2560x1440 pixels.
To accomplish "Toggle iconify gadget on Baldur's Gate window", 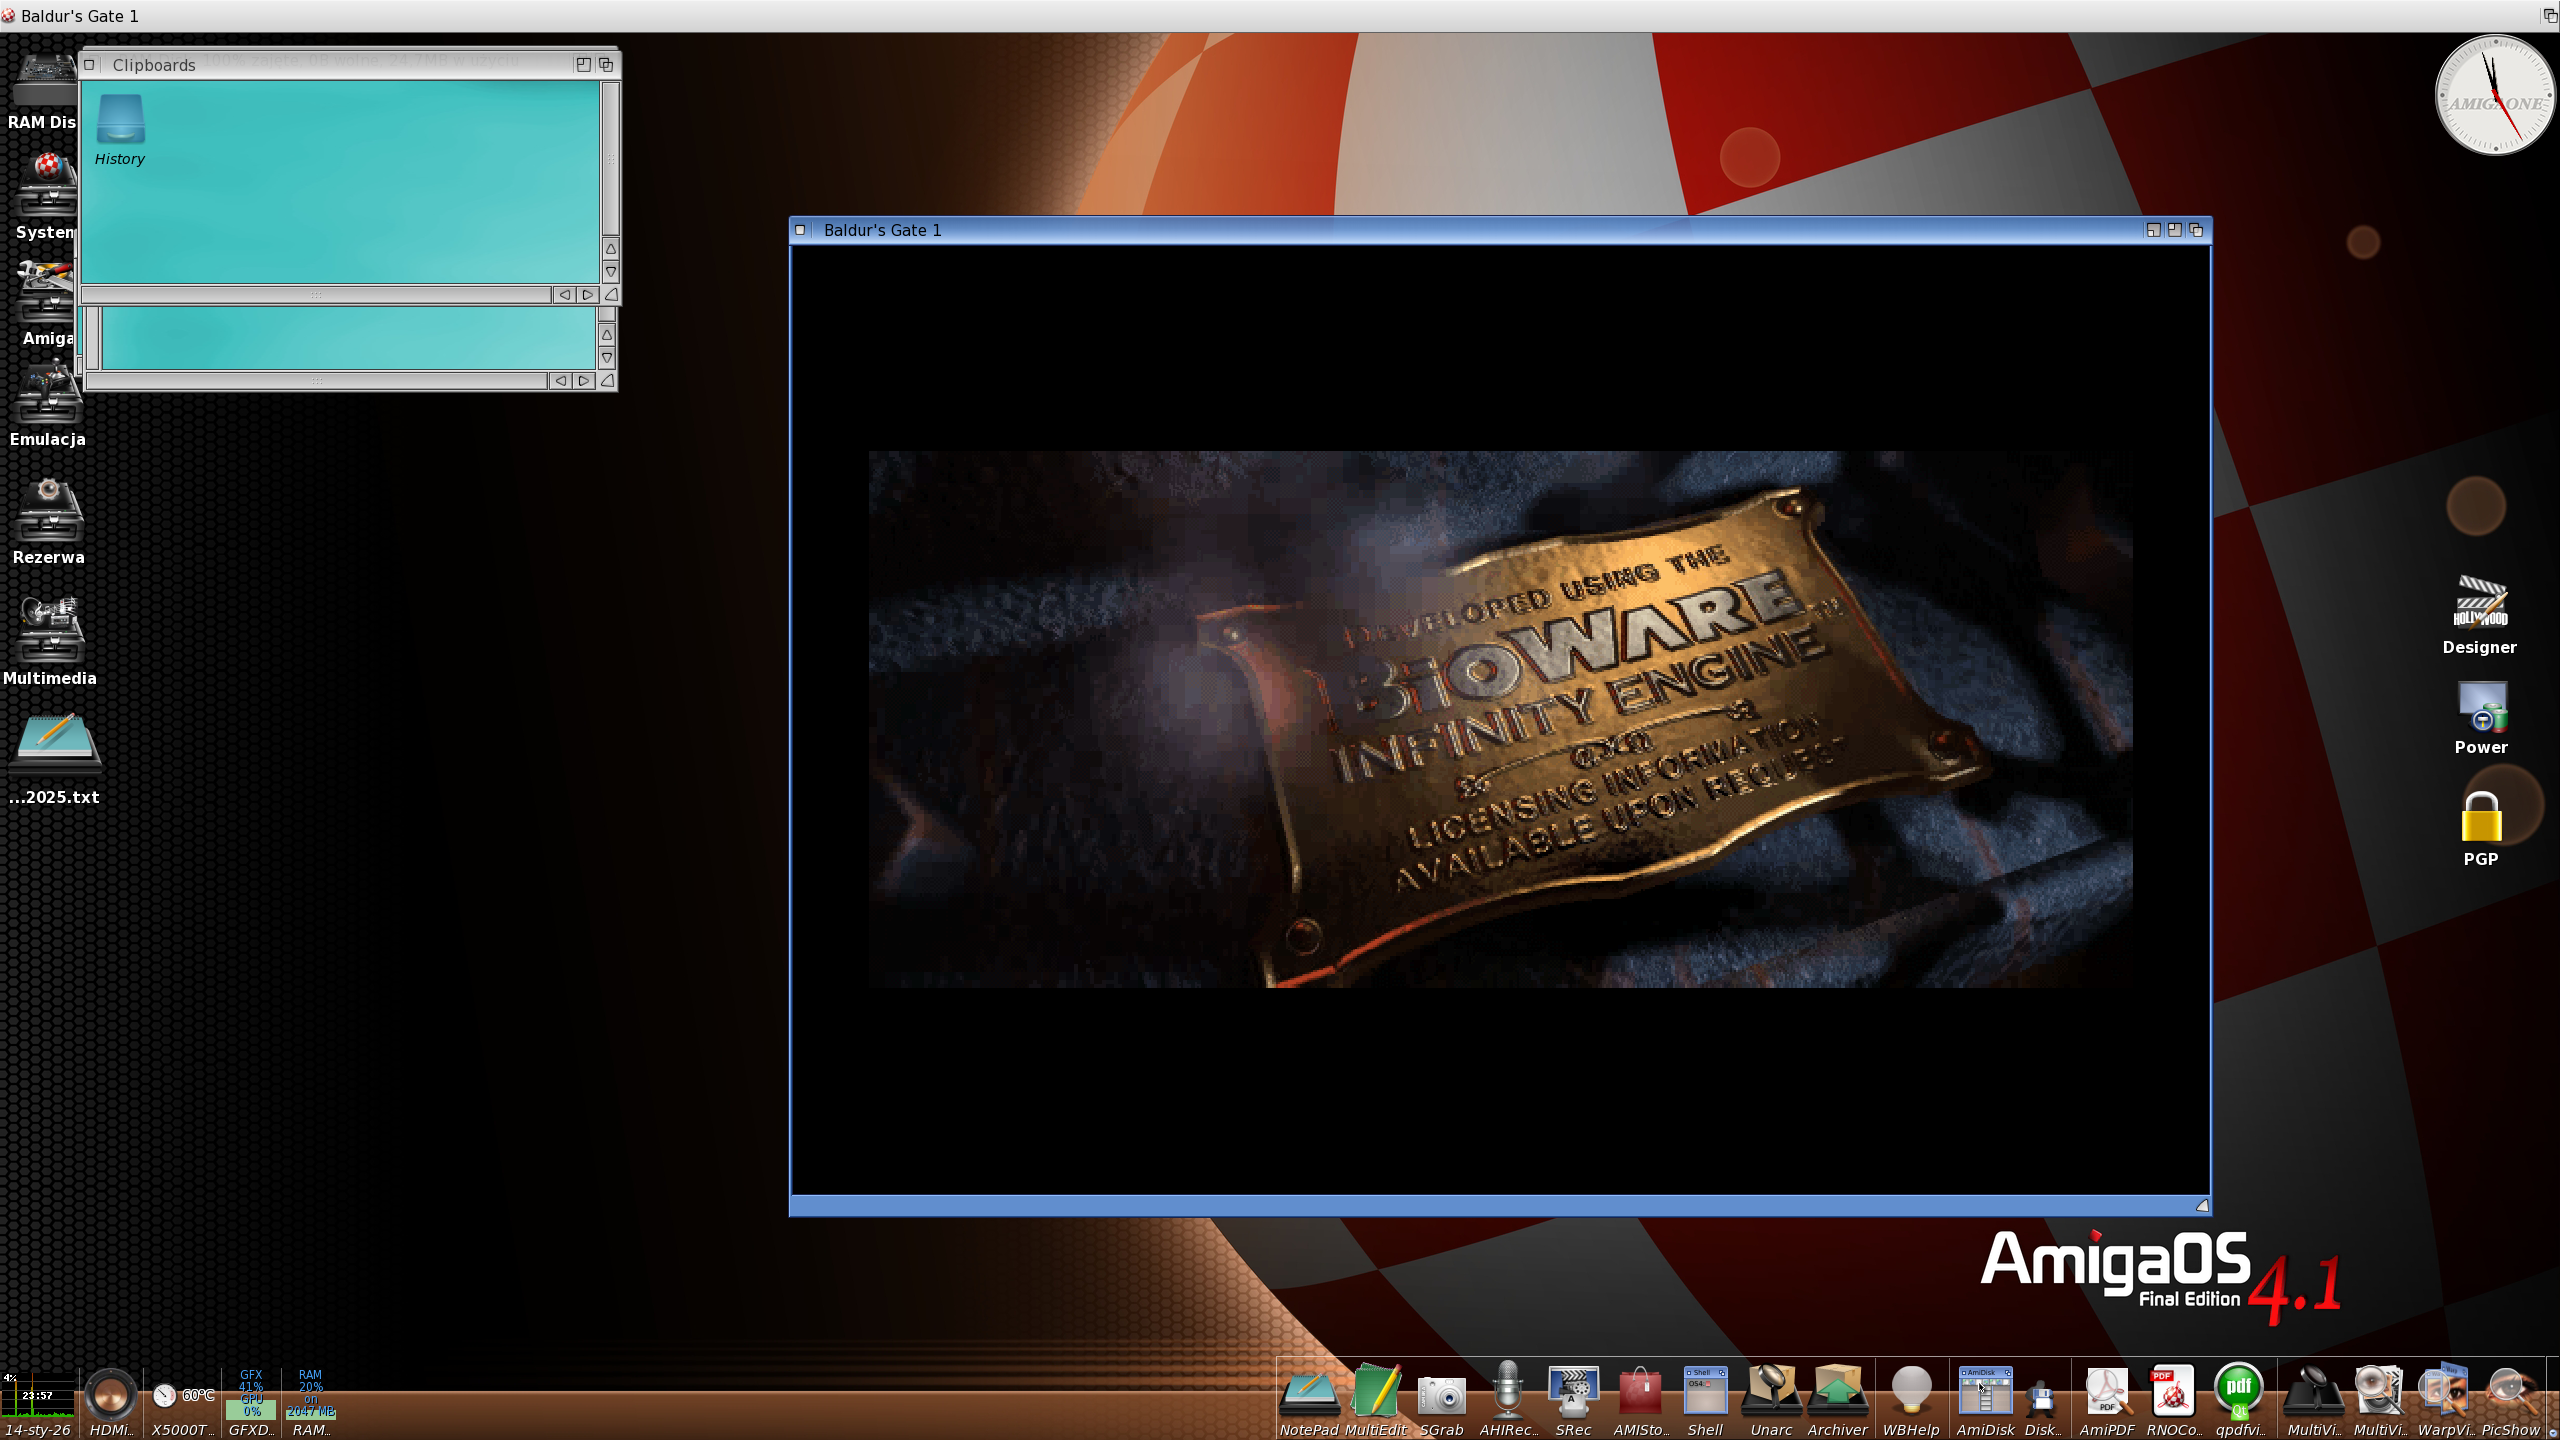I will click(2153, 230).
